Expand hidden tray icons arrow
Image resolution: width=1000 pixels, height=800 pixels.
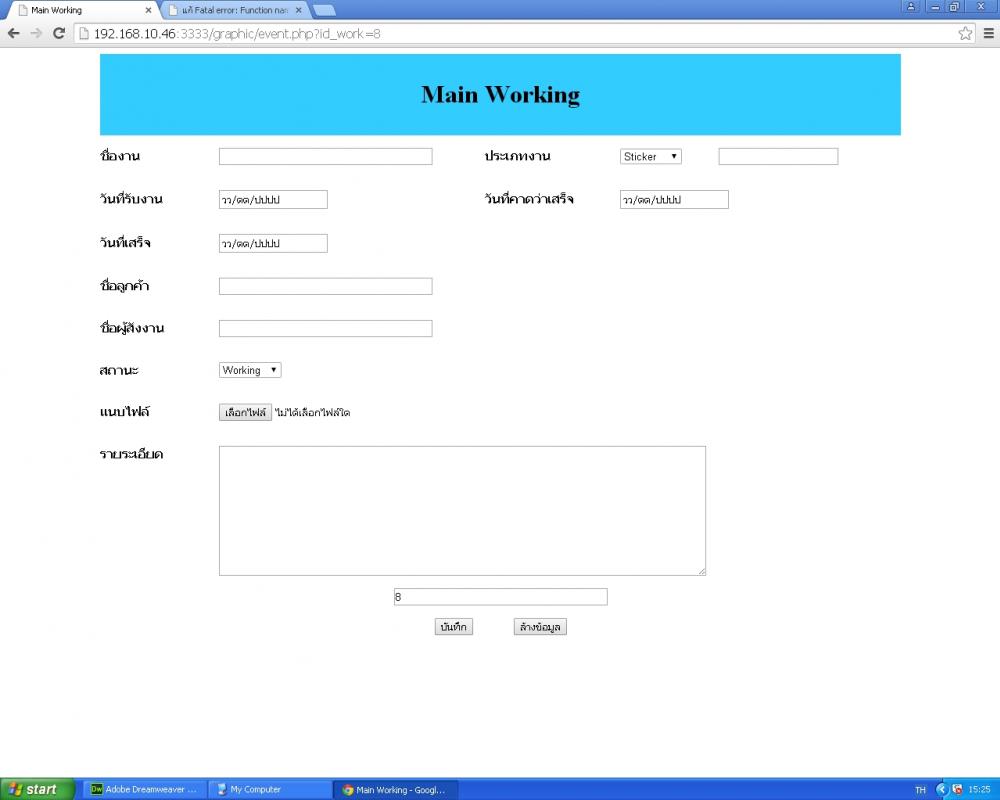tap(941, 789)
